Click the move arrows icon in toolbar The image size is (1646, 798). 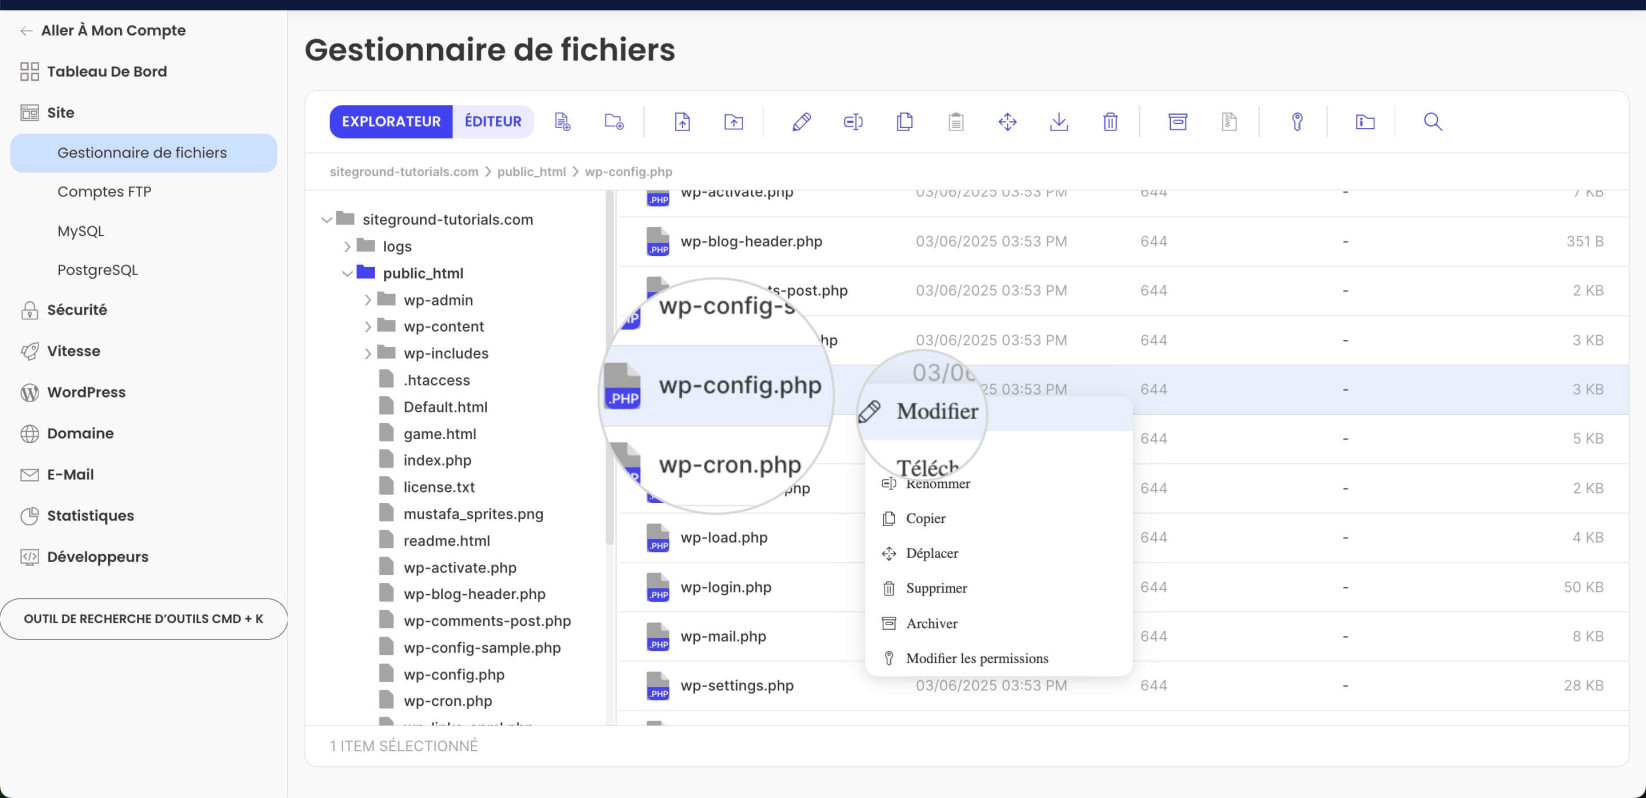(x=1008, y=122)
